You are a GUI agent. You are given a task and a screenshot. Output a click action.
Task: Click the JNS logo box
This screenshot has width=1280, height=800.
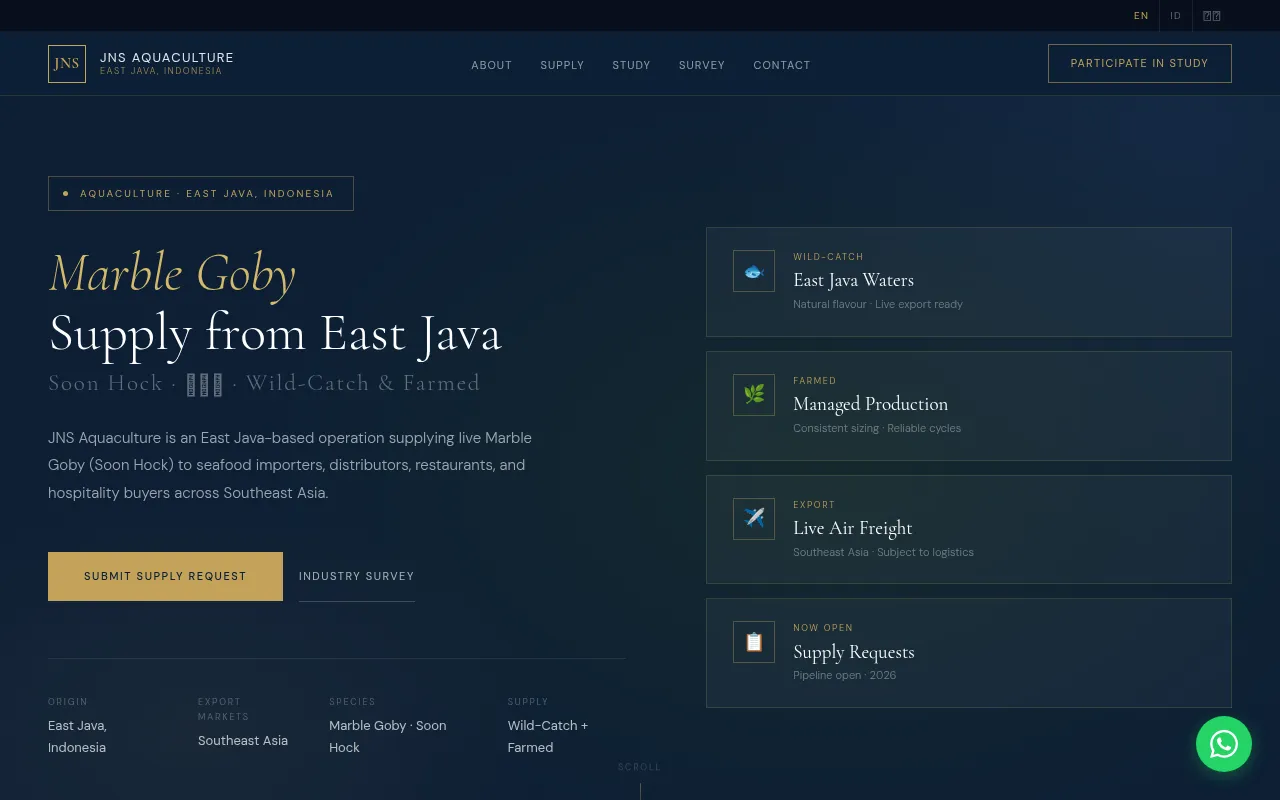click(x=67, y=64)
